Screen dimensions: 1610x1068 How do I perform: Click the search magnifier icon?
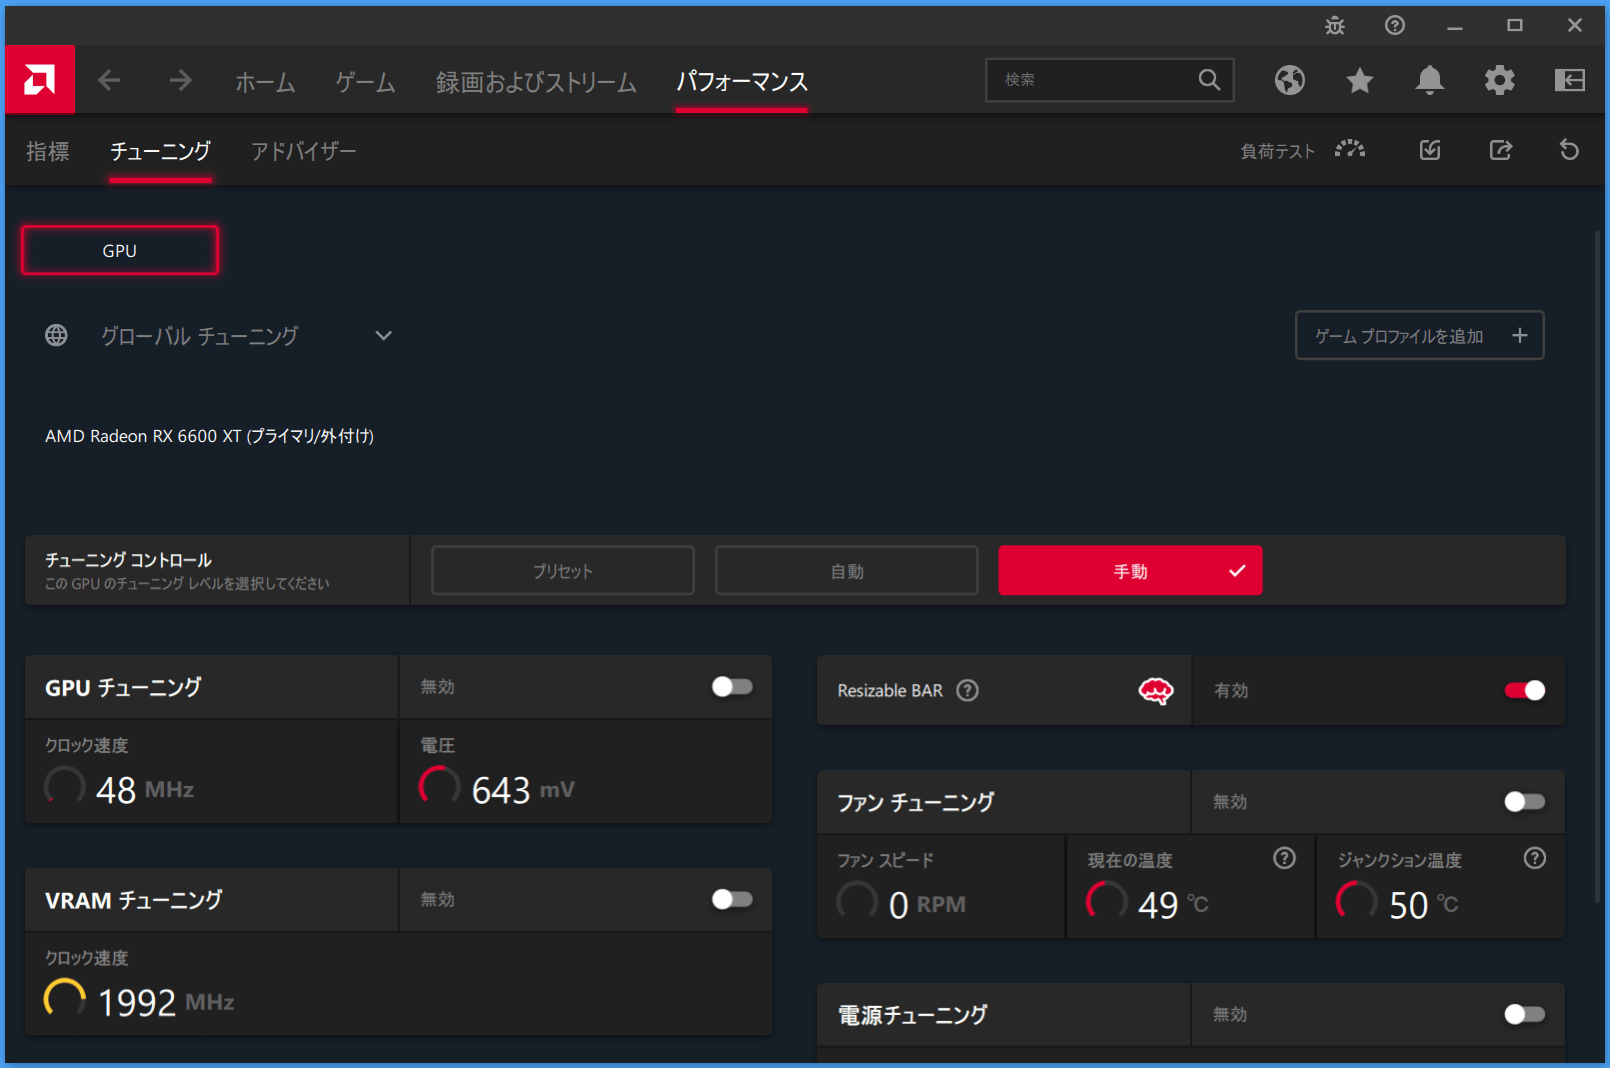(x=1209, y=80)
